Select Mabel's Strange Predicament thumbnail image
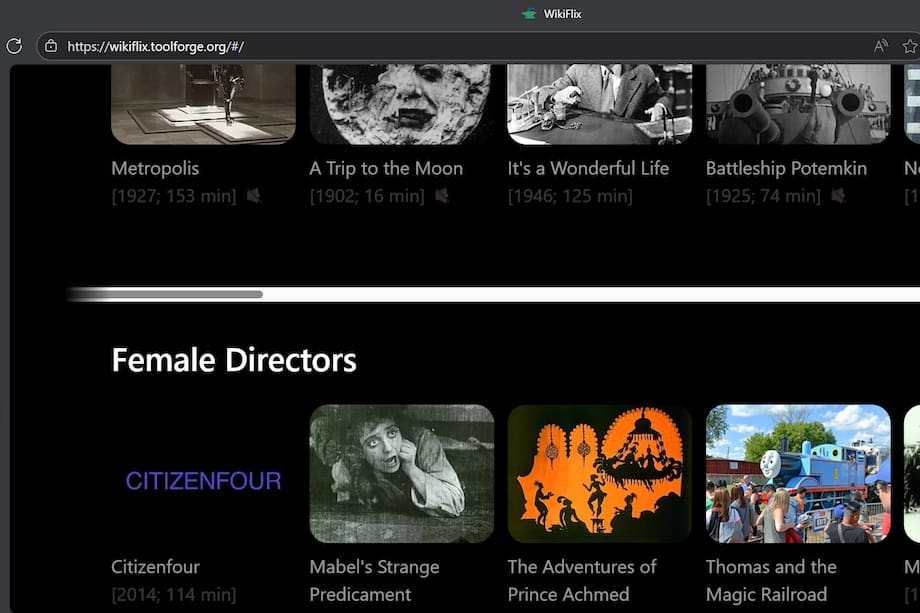The image size is (920, 613). [x=401, y=474]
